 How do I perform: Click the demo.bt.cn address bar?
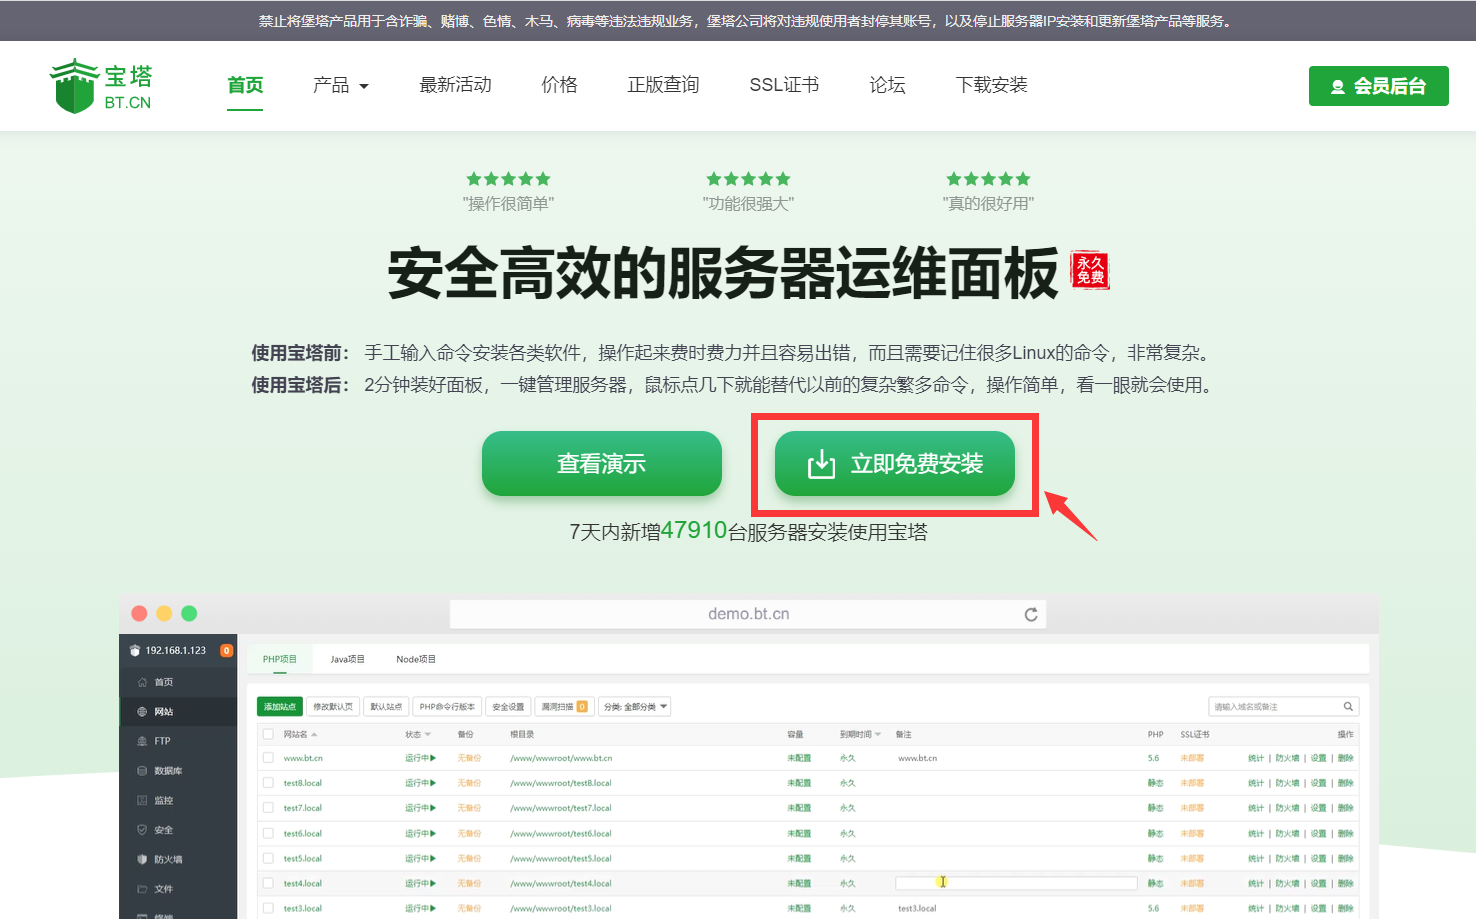tap(748, 614)
